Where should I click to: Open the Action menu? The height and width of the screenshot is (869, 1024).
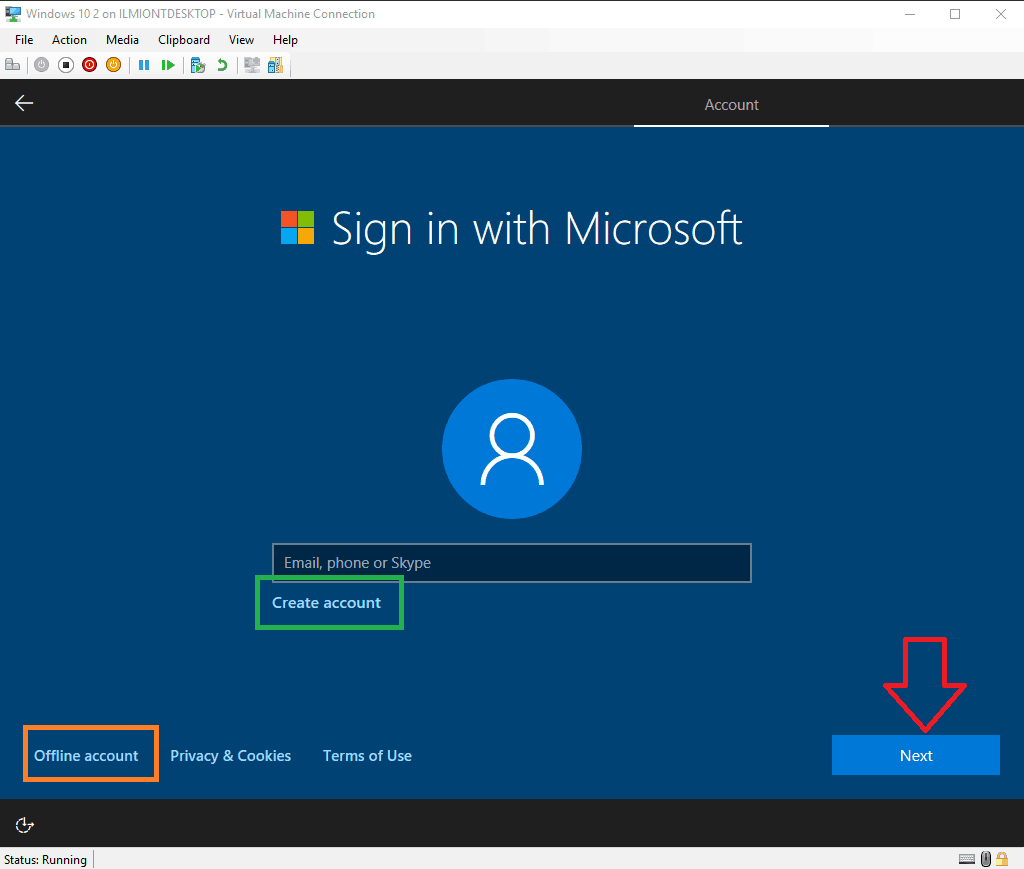pyautogui.click(x=69, y=40)
